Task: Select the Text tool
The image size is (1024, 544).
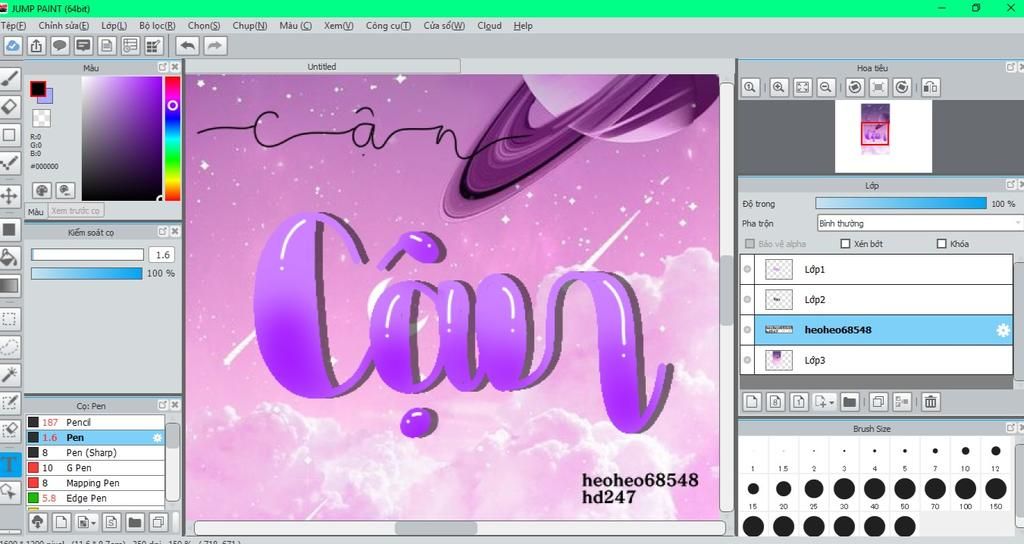Action: coord(9,465)
